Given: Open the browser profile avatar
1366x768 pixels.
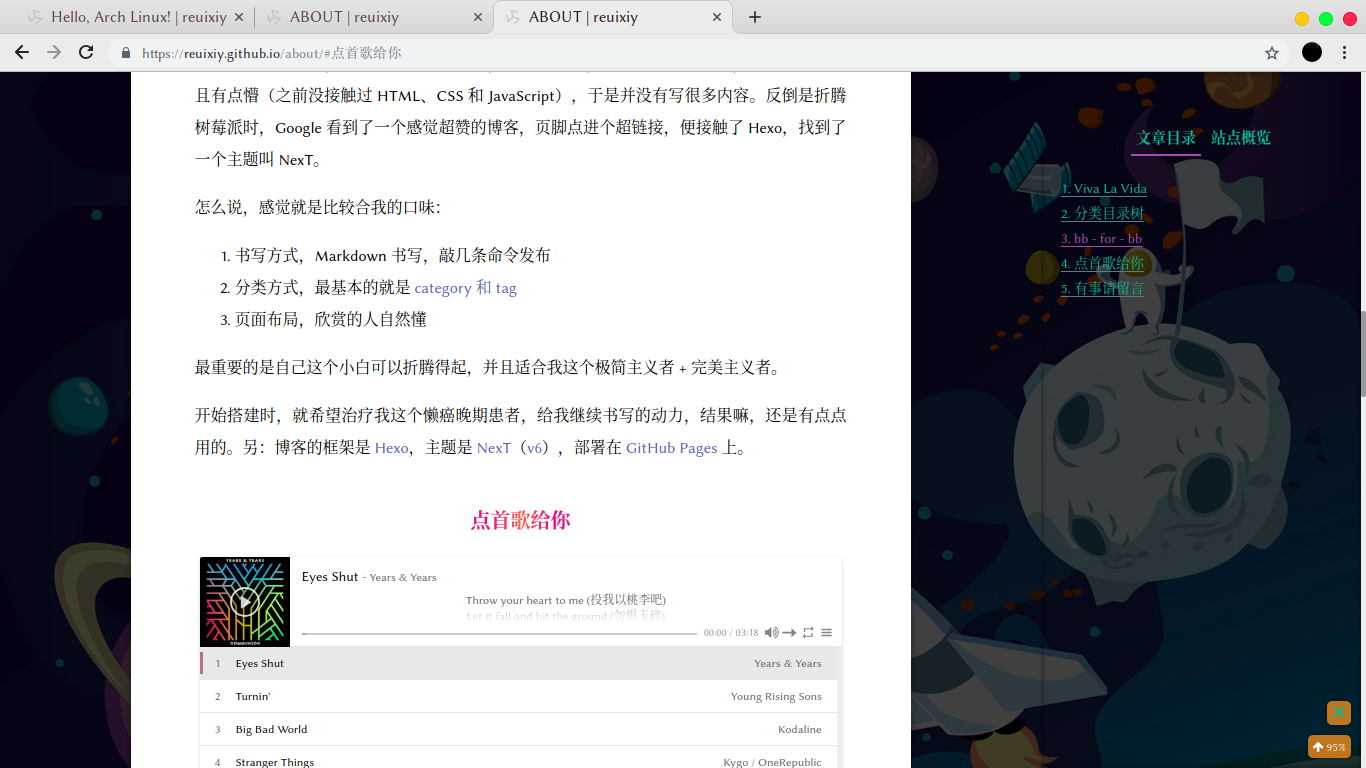Looking at the screenshot, I should pyautogui.click(x=1312, y=53).
